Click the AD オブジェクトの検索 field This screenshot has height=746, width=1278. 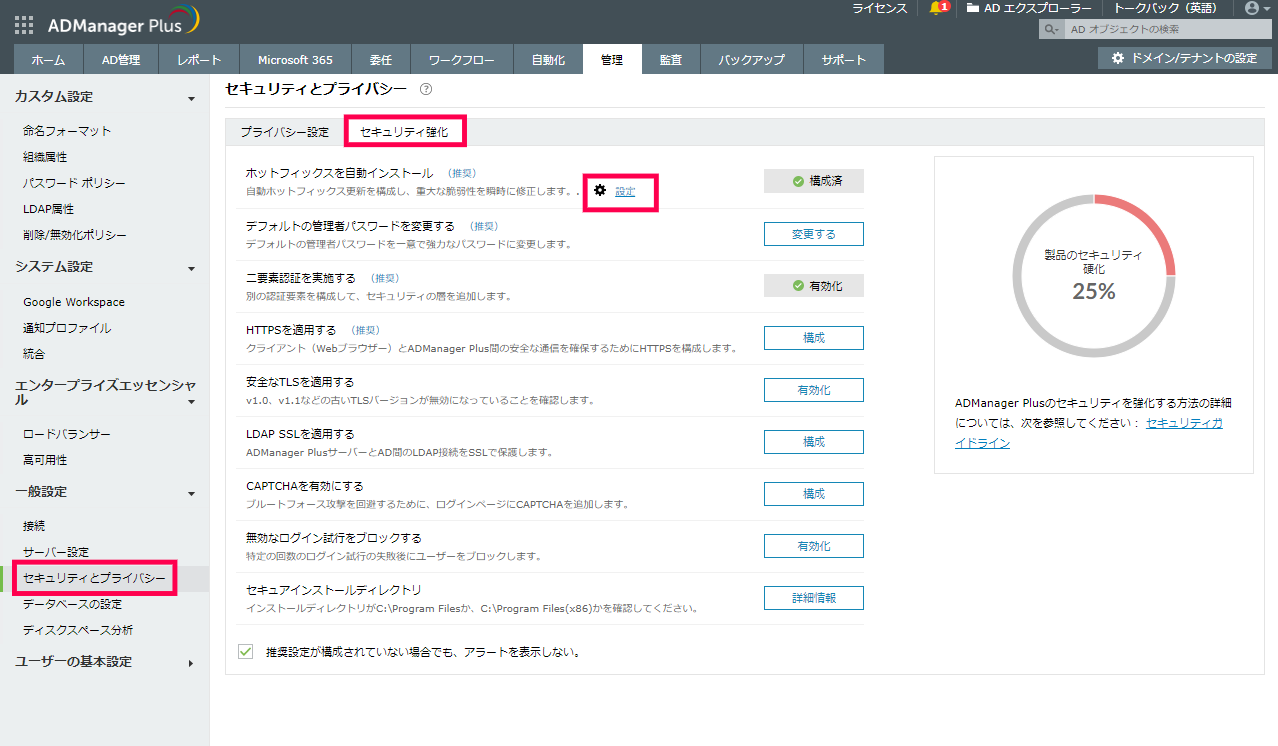tap(1167, 30)
